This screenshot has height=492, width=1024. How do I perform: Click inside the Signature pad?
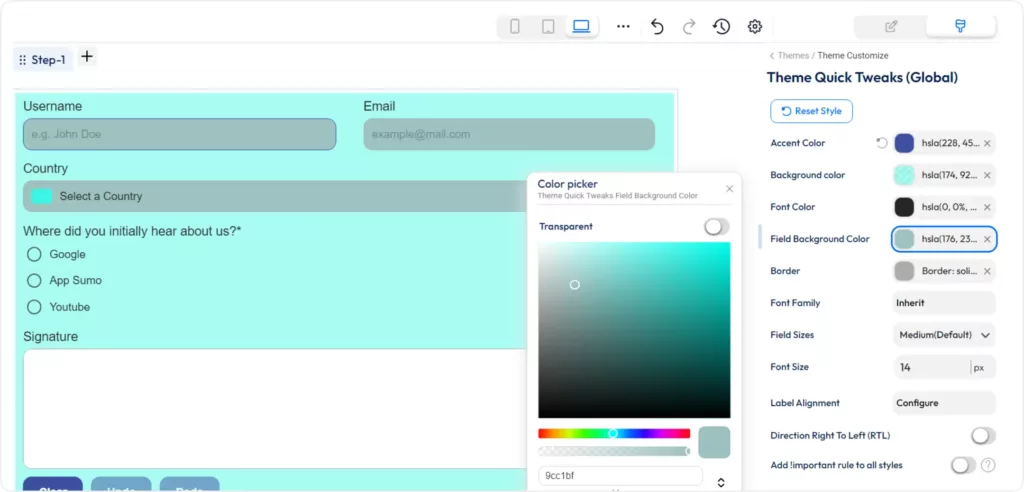275,408
